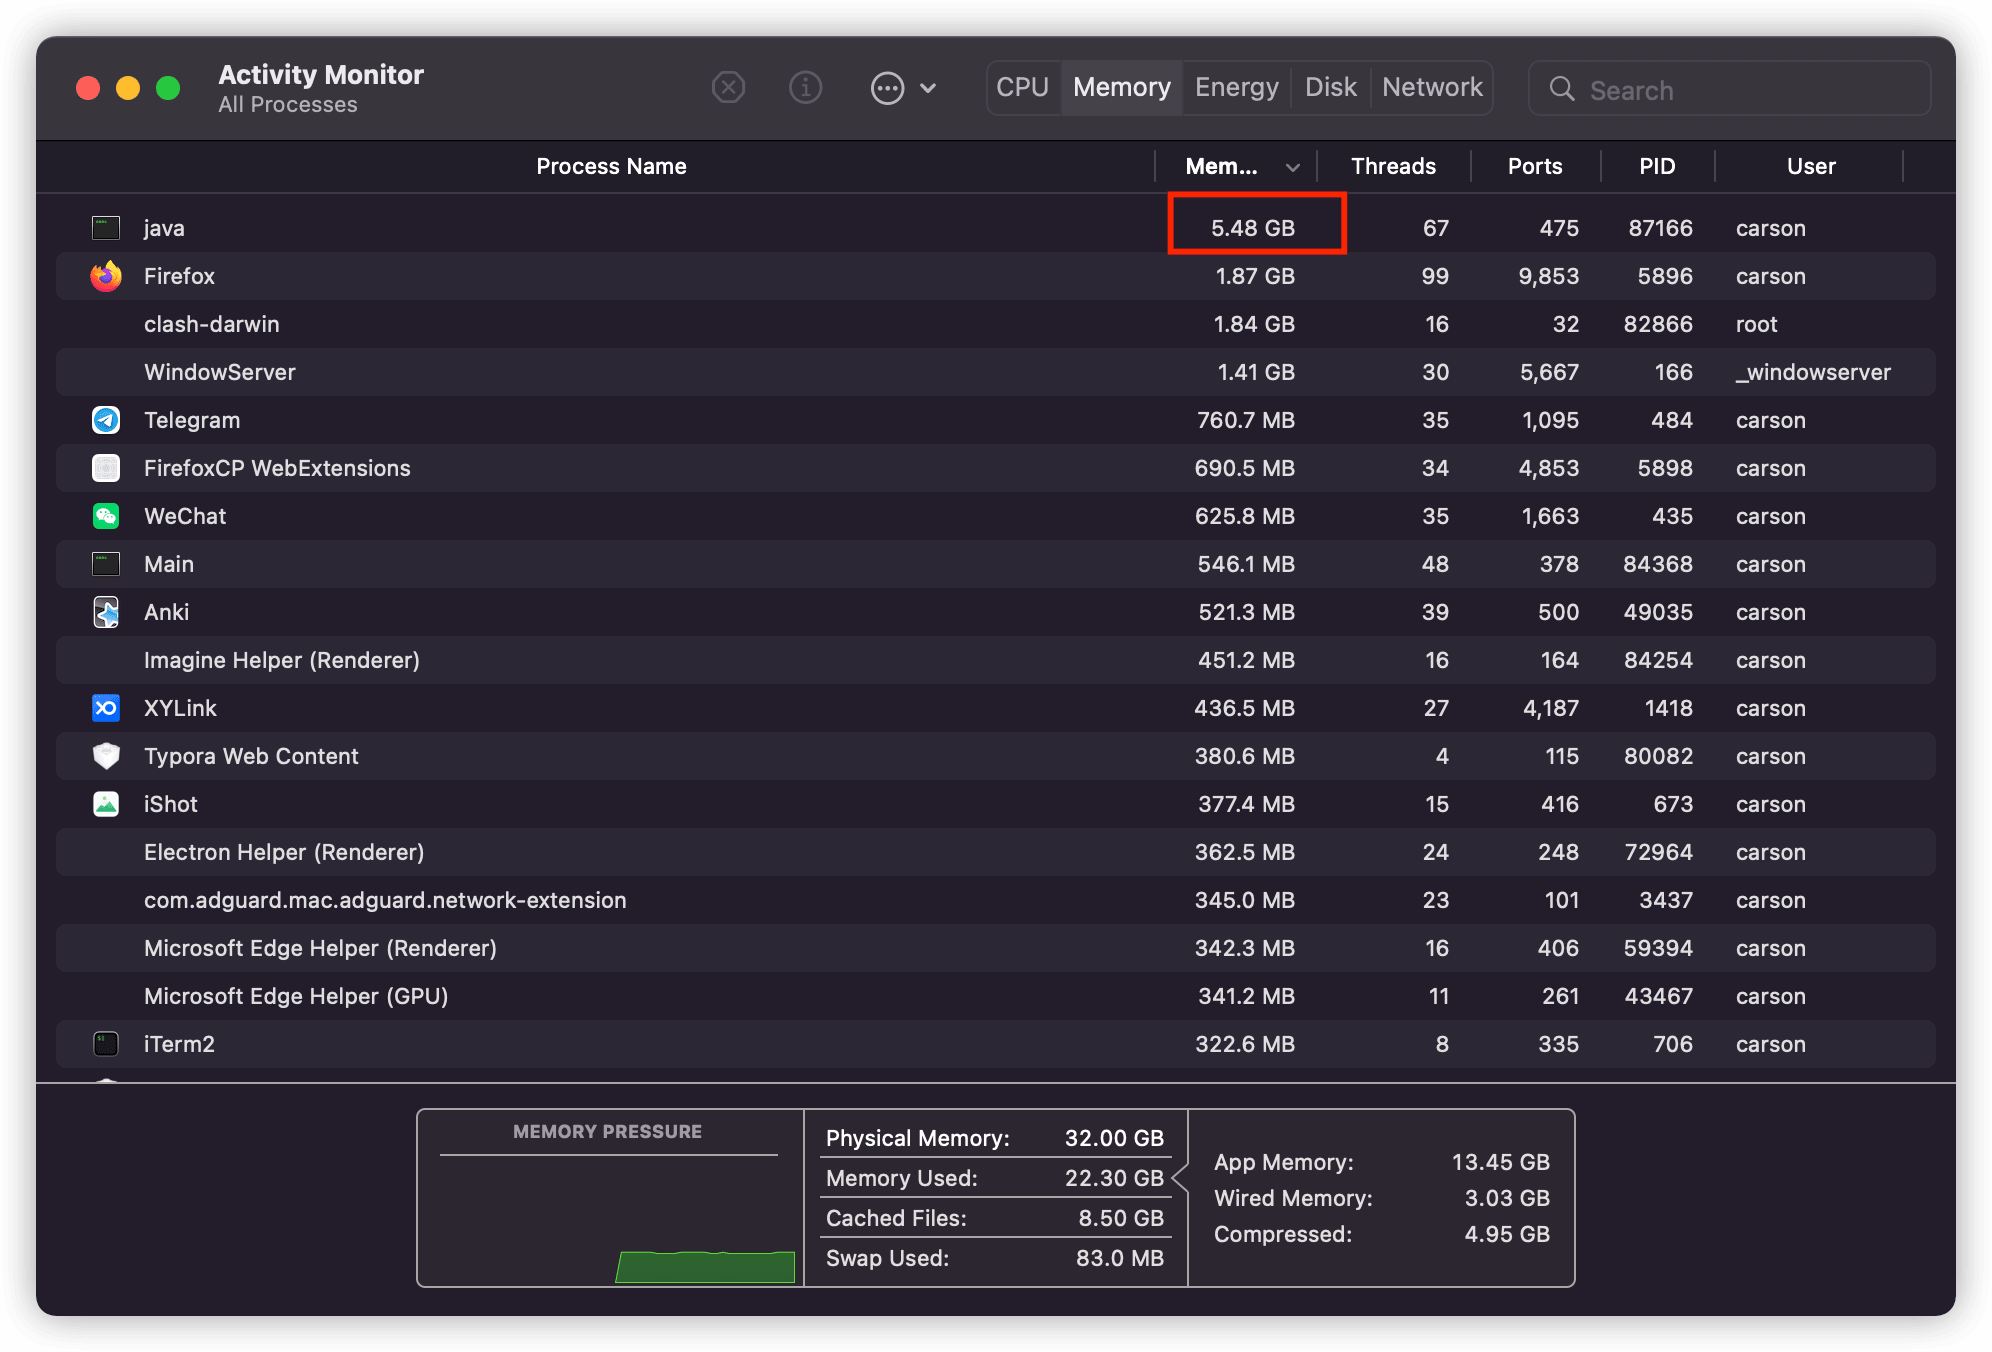Click the Telegram app icon

106,420
